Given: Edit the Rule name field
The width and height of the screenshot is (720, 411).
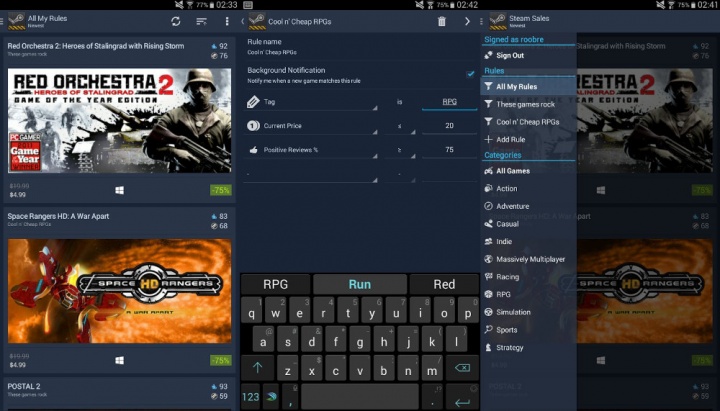Looking at the screenshot, I should tap(360, 46).
